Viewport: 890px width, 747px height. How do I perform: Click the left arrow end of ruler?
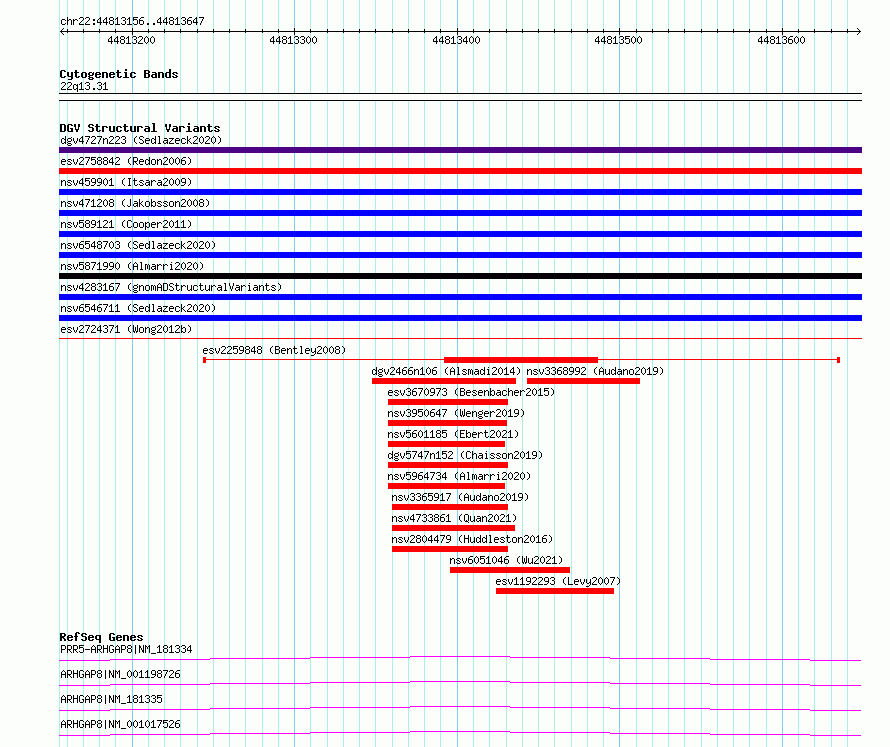pos(62,32)
